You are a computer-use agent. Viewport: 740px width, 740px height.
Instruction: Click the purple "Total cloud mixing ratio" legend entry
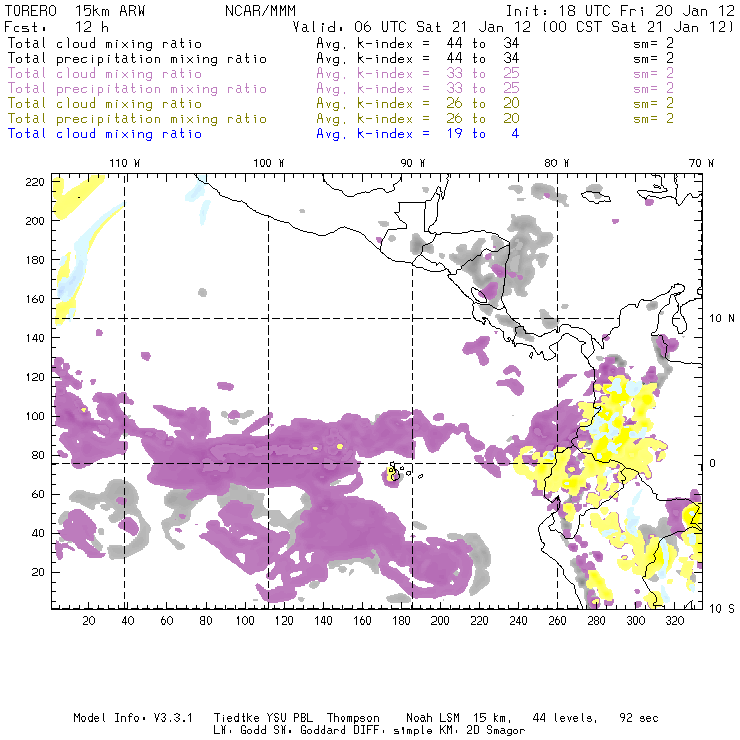pyautogui.click(x=105, y=74)
